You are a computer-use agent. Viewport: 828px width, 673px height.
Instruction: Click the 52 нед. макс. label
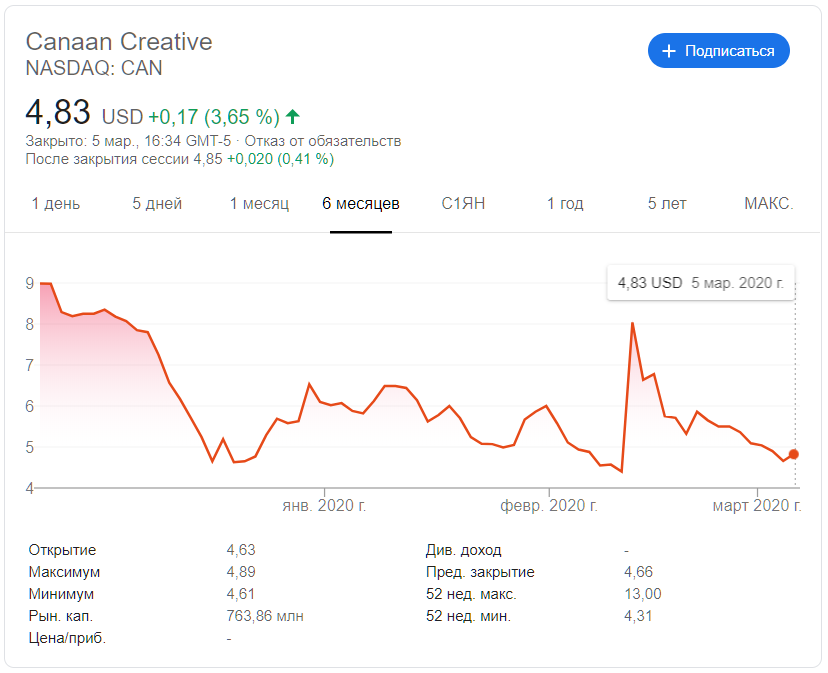tap(471, 594)
